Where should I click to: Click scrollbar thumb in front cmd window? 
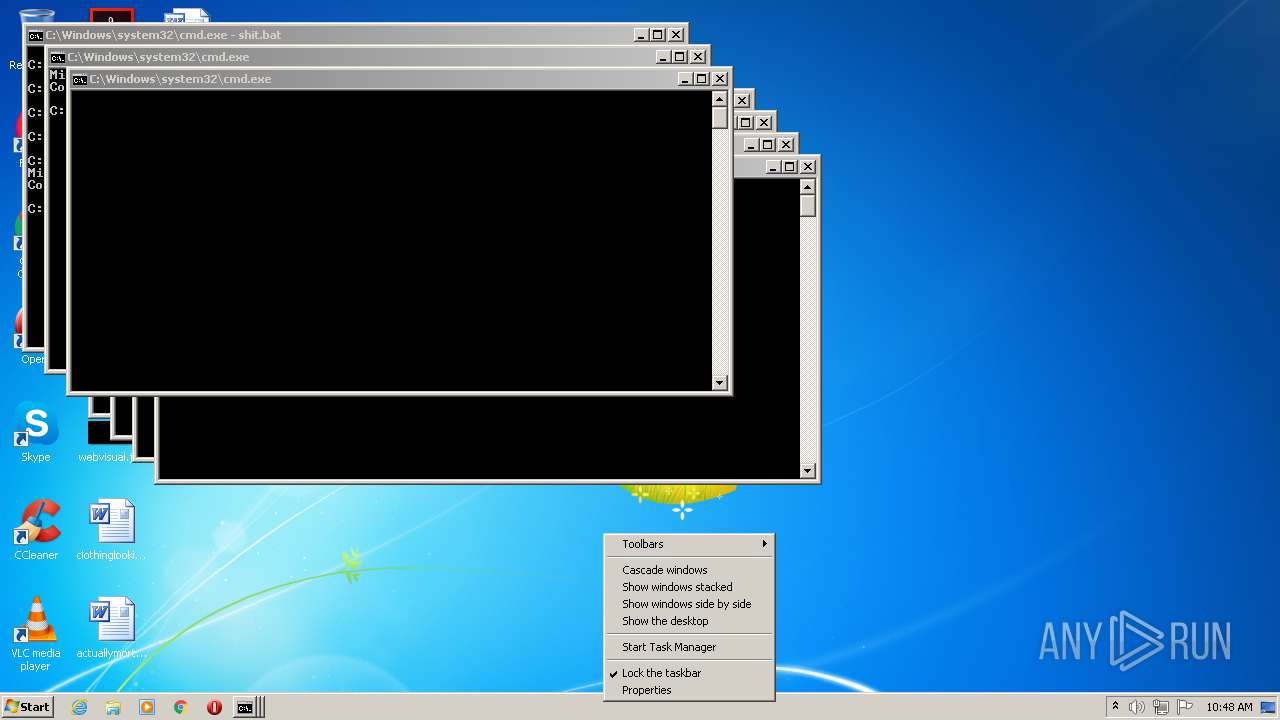tap(719, 117)
